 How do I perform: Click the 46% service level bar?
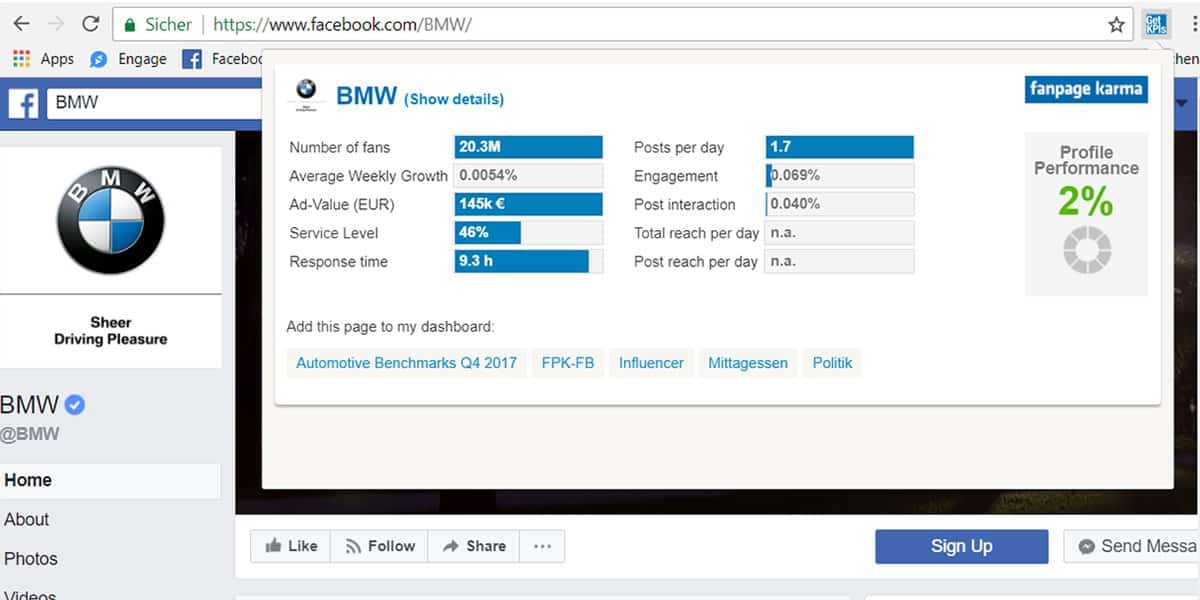[x=529, y=233]
